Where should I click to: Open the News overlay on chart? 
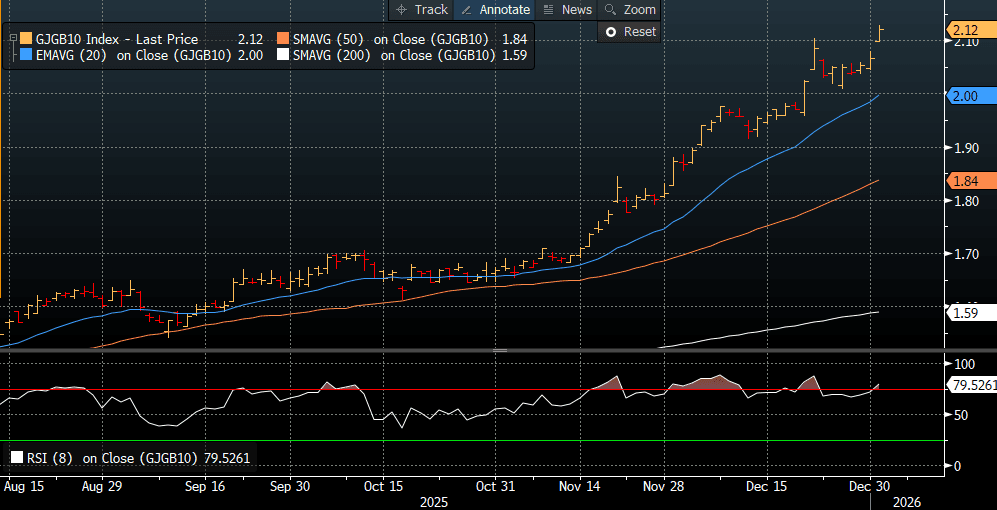[x=567, y=9]
